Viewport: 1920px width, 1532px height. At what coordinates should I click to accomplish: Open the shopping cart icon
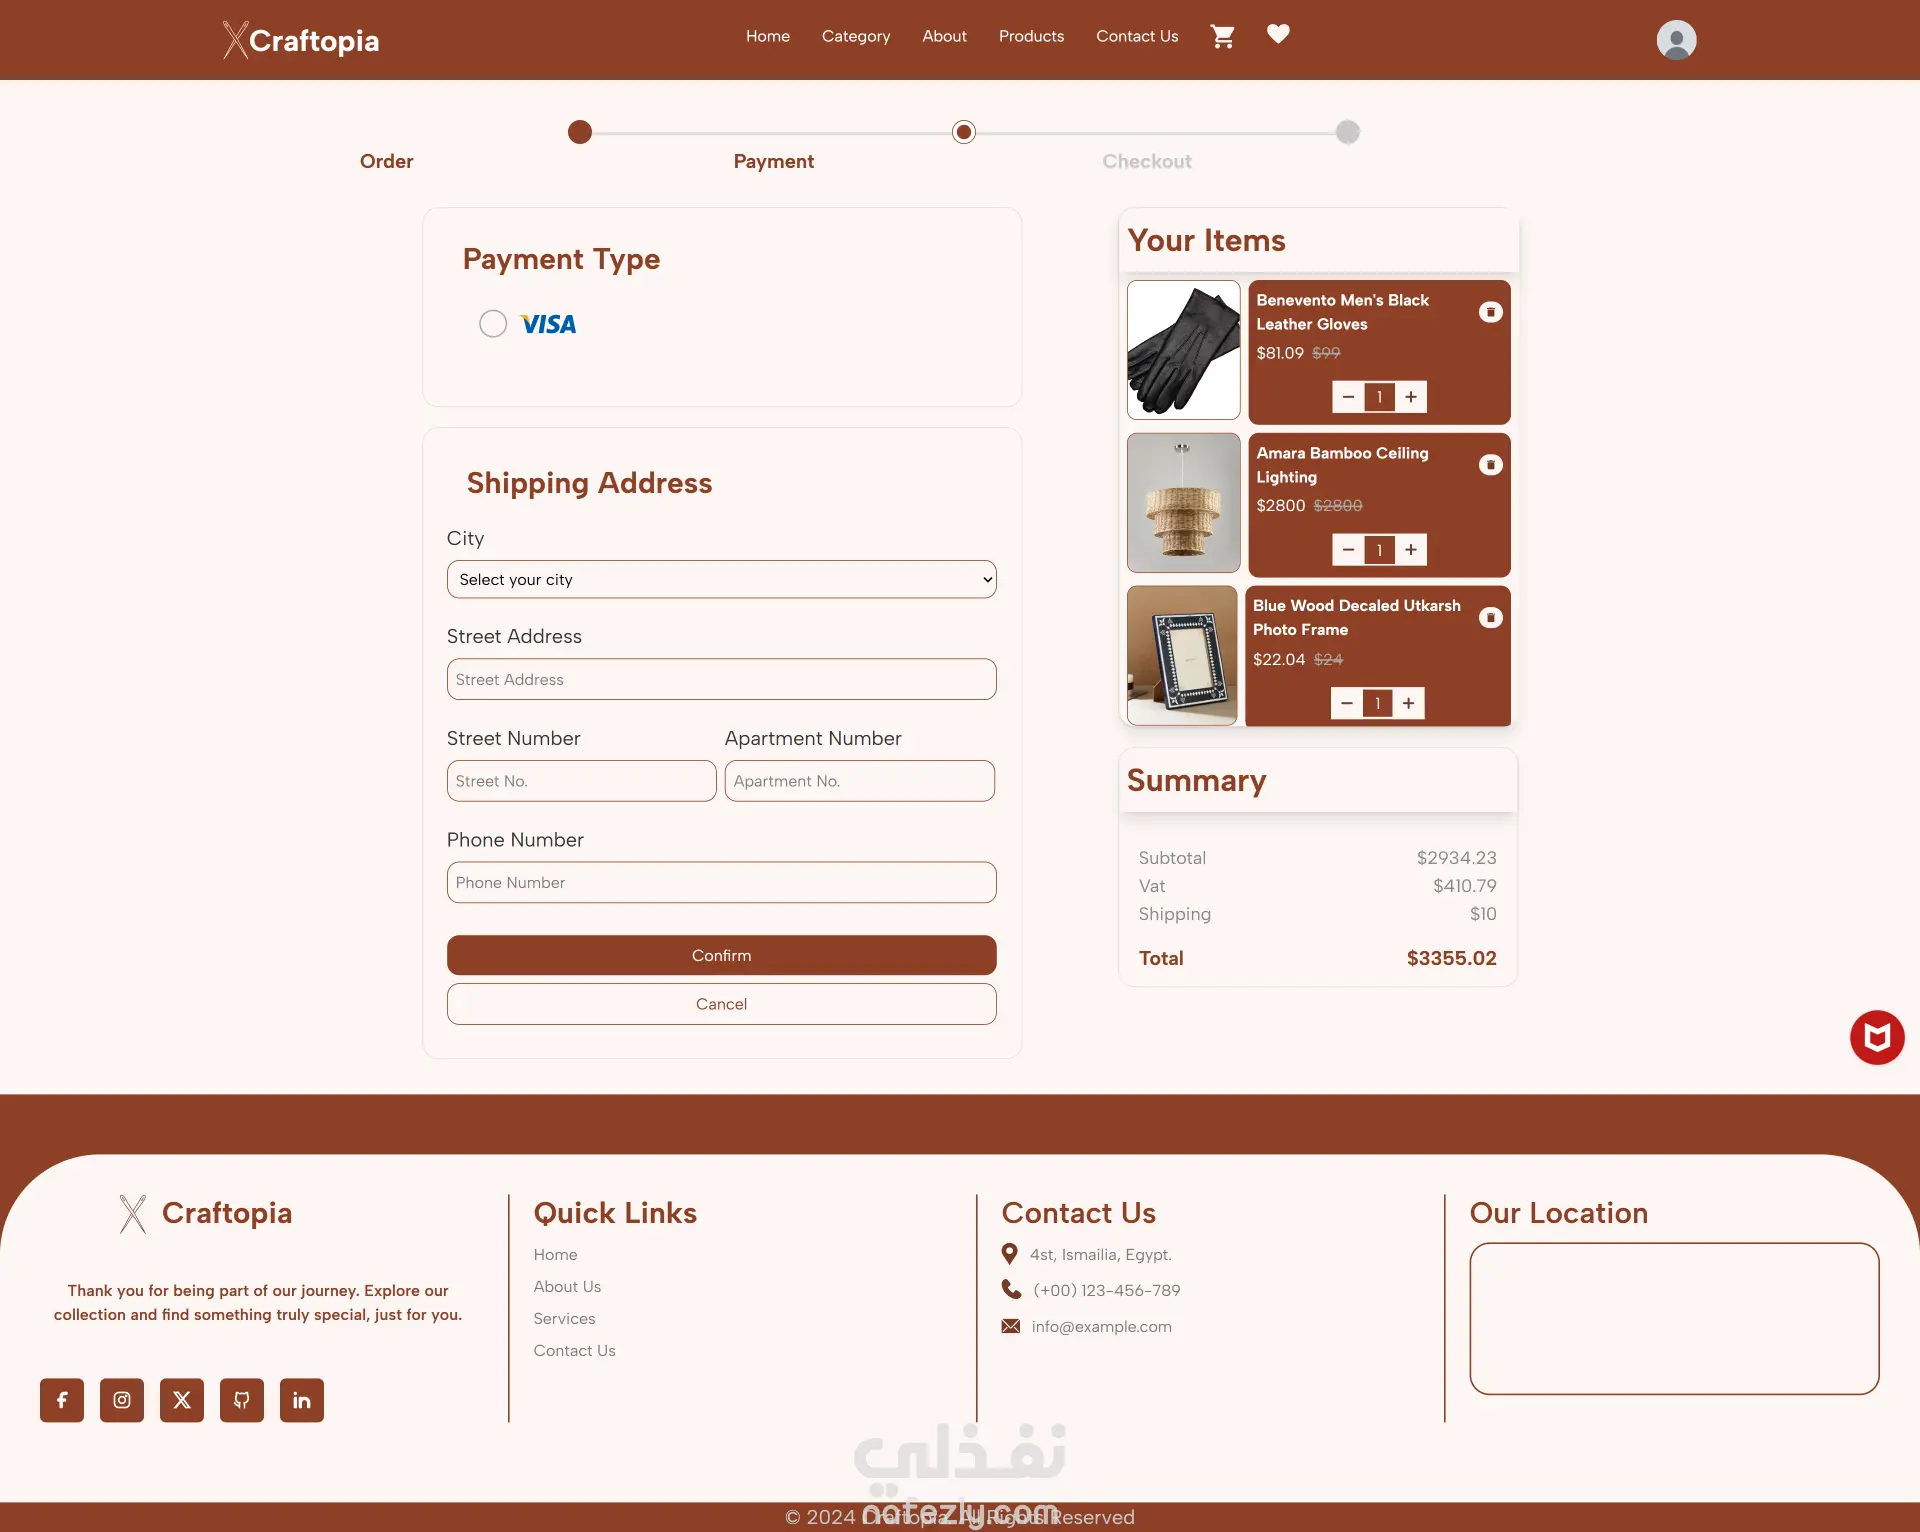[1222, 36]
